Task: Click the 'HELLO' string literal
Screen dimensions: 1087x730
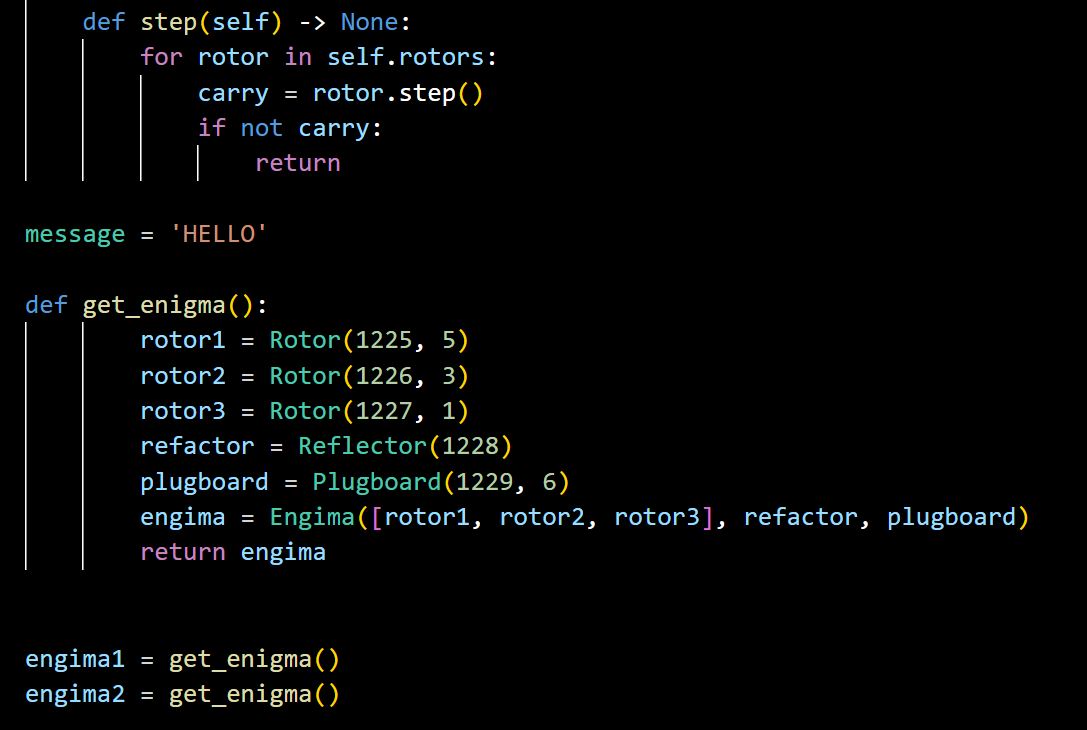Action: tap(218, 234)
